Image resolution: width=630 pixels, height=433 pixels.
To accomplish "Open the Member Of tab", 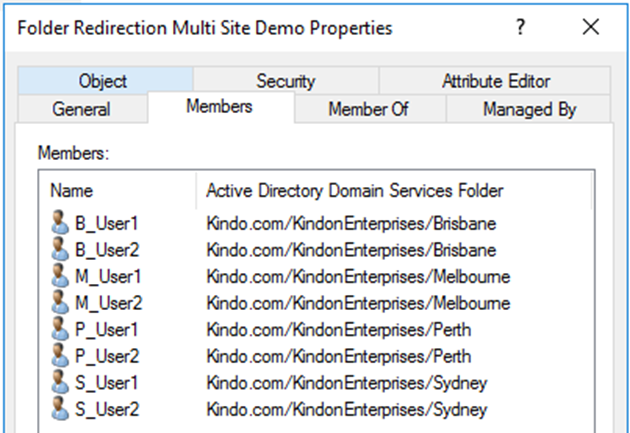I will coord(368,109).
